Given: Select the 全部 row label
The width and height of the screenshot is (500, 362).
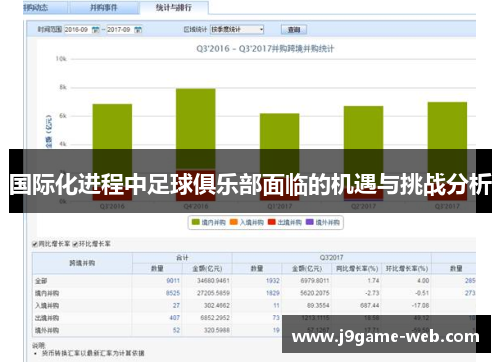Looking at the screenshot, I should pos(41,281).
